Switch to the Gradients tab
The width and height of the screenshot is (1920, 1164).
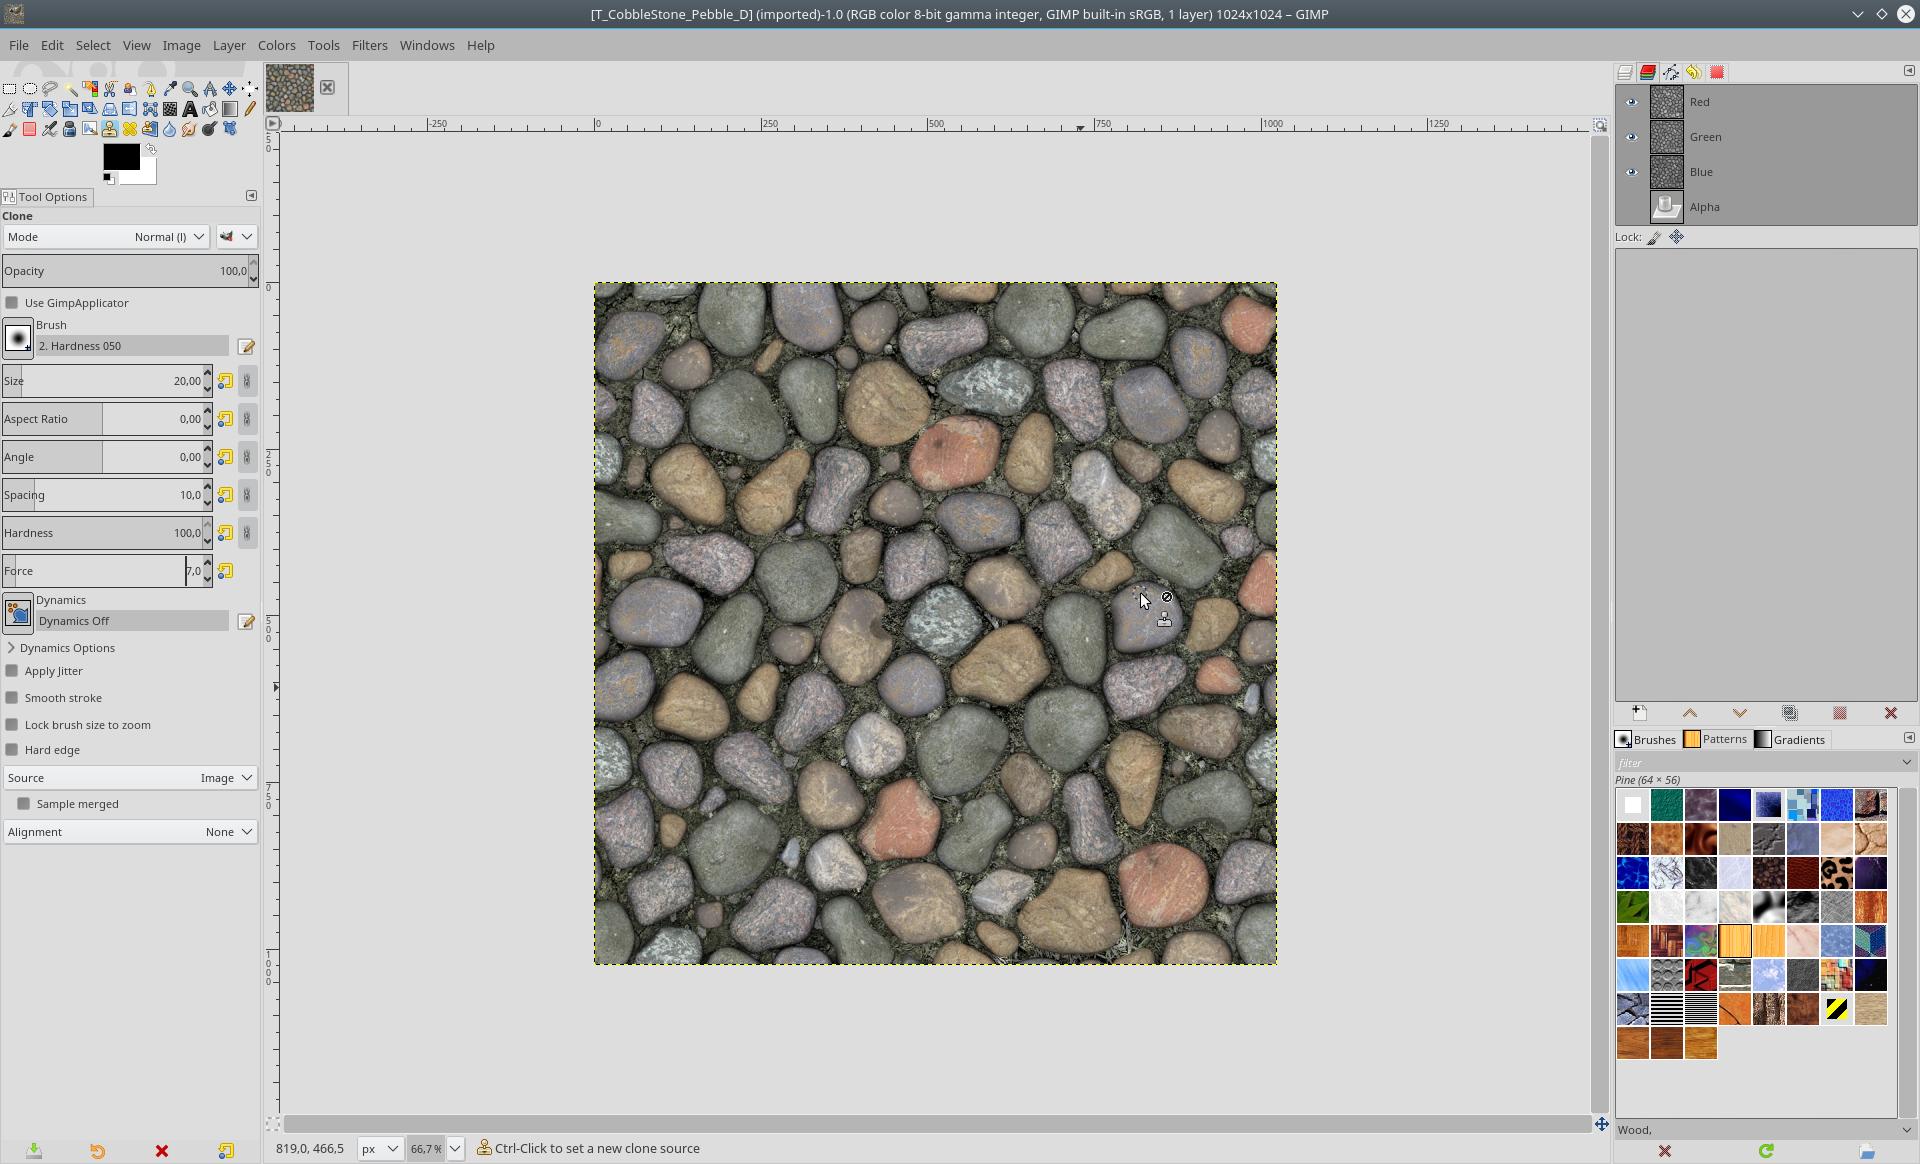coord(1790,740)
